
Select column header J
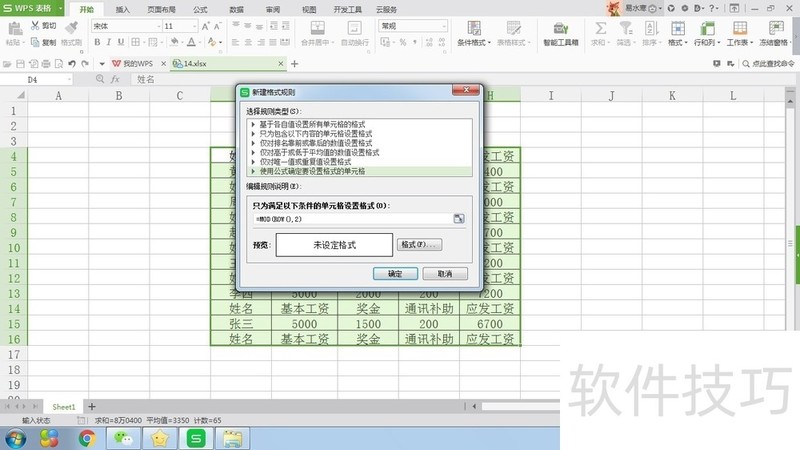tap(611, 95)
